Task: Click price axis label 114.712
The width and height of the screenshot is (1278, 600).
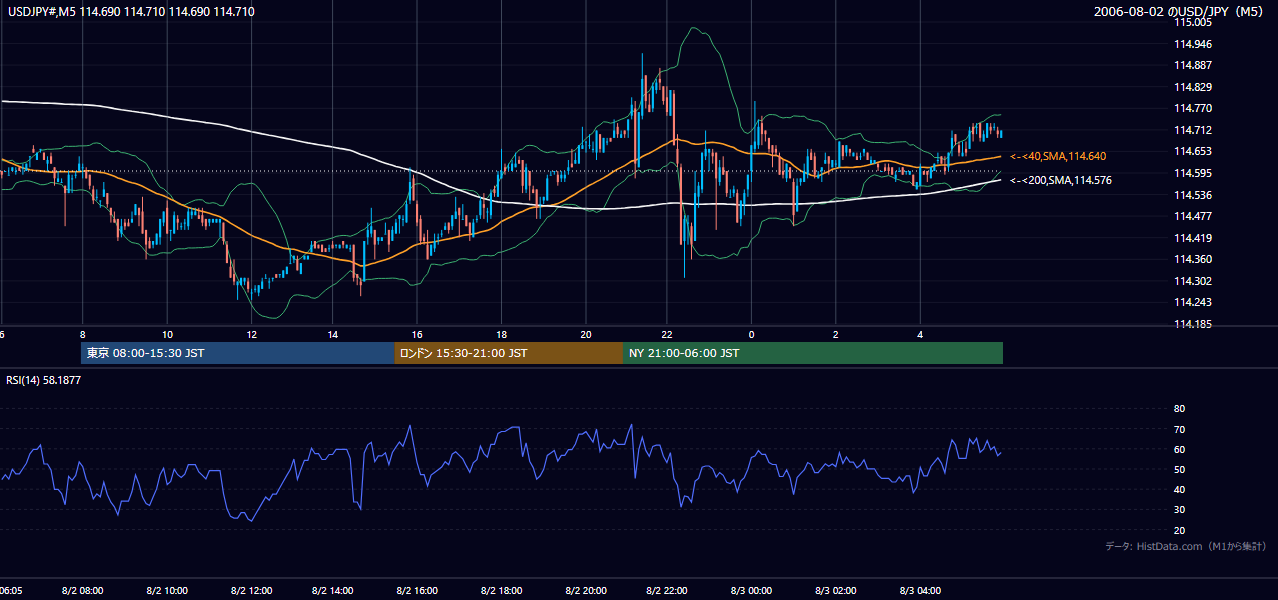Action: pyautogui.click(x=1194, y=130)
